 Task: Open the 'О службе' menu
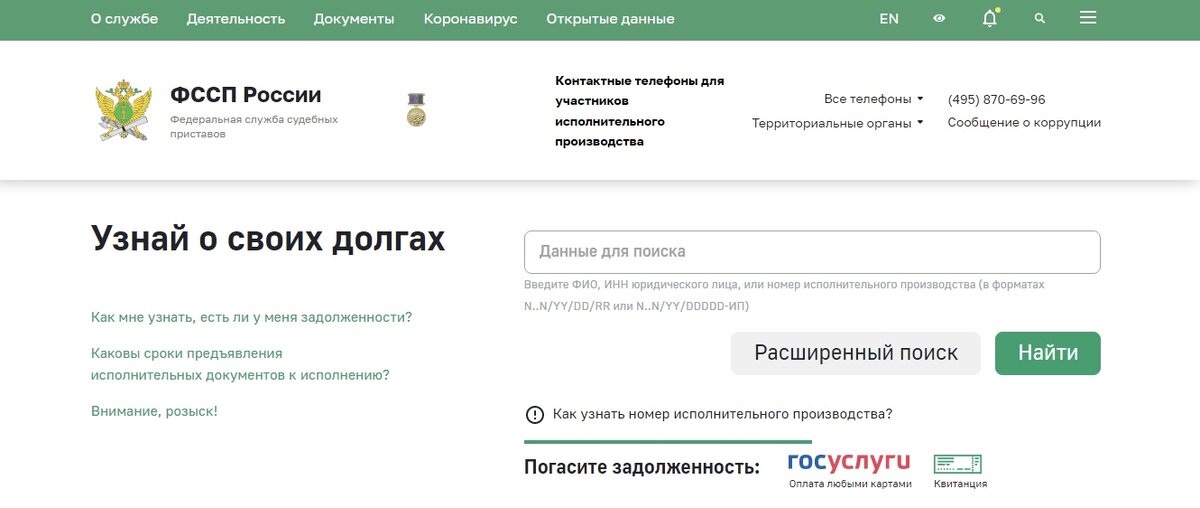[124, 19]
